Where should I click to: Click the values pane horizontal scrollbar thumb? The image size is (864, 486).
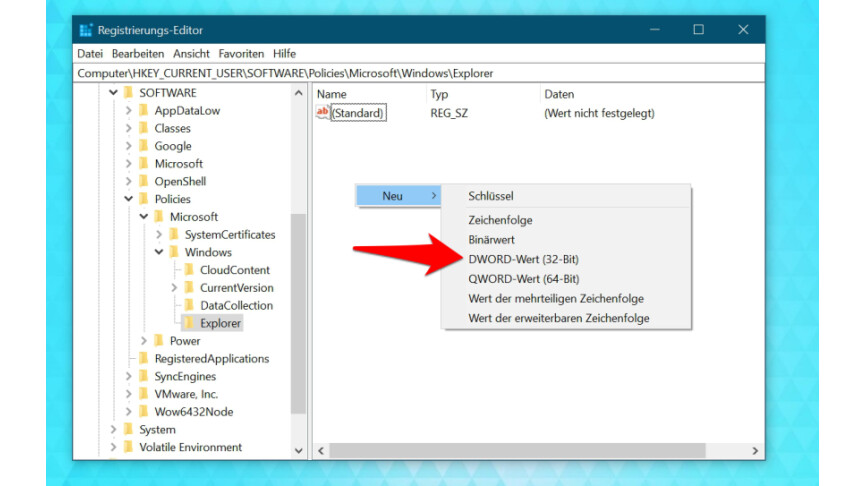(x=517, y=451)
